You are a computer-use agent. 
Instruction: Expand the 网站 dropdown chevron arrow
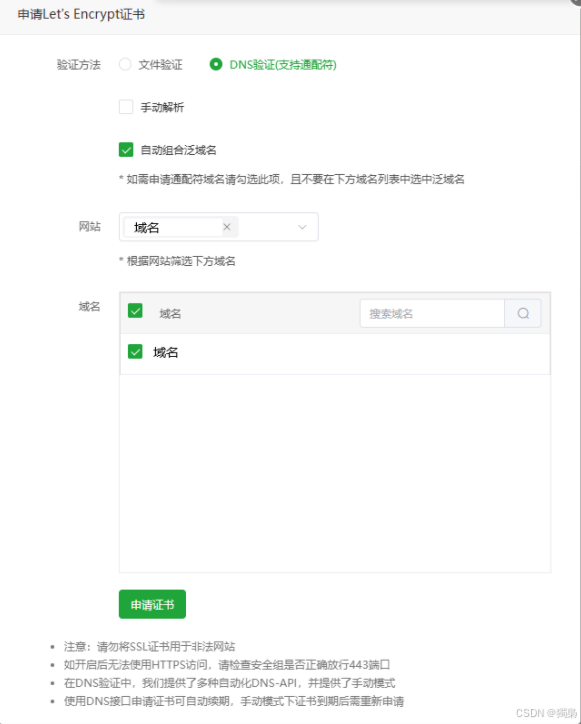302,227
